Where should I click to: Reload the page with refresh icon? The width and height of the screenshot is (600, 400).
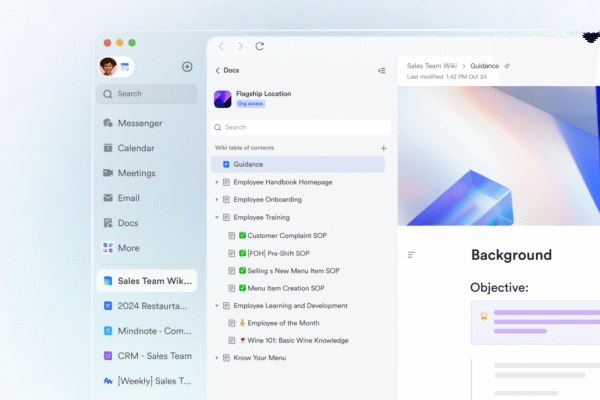pos(259,46)
